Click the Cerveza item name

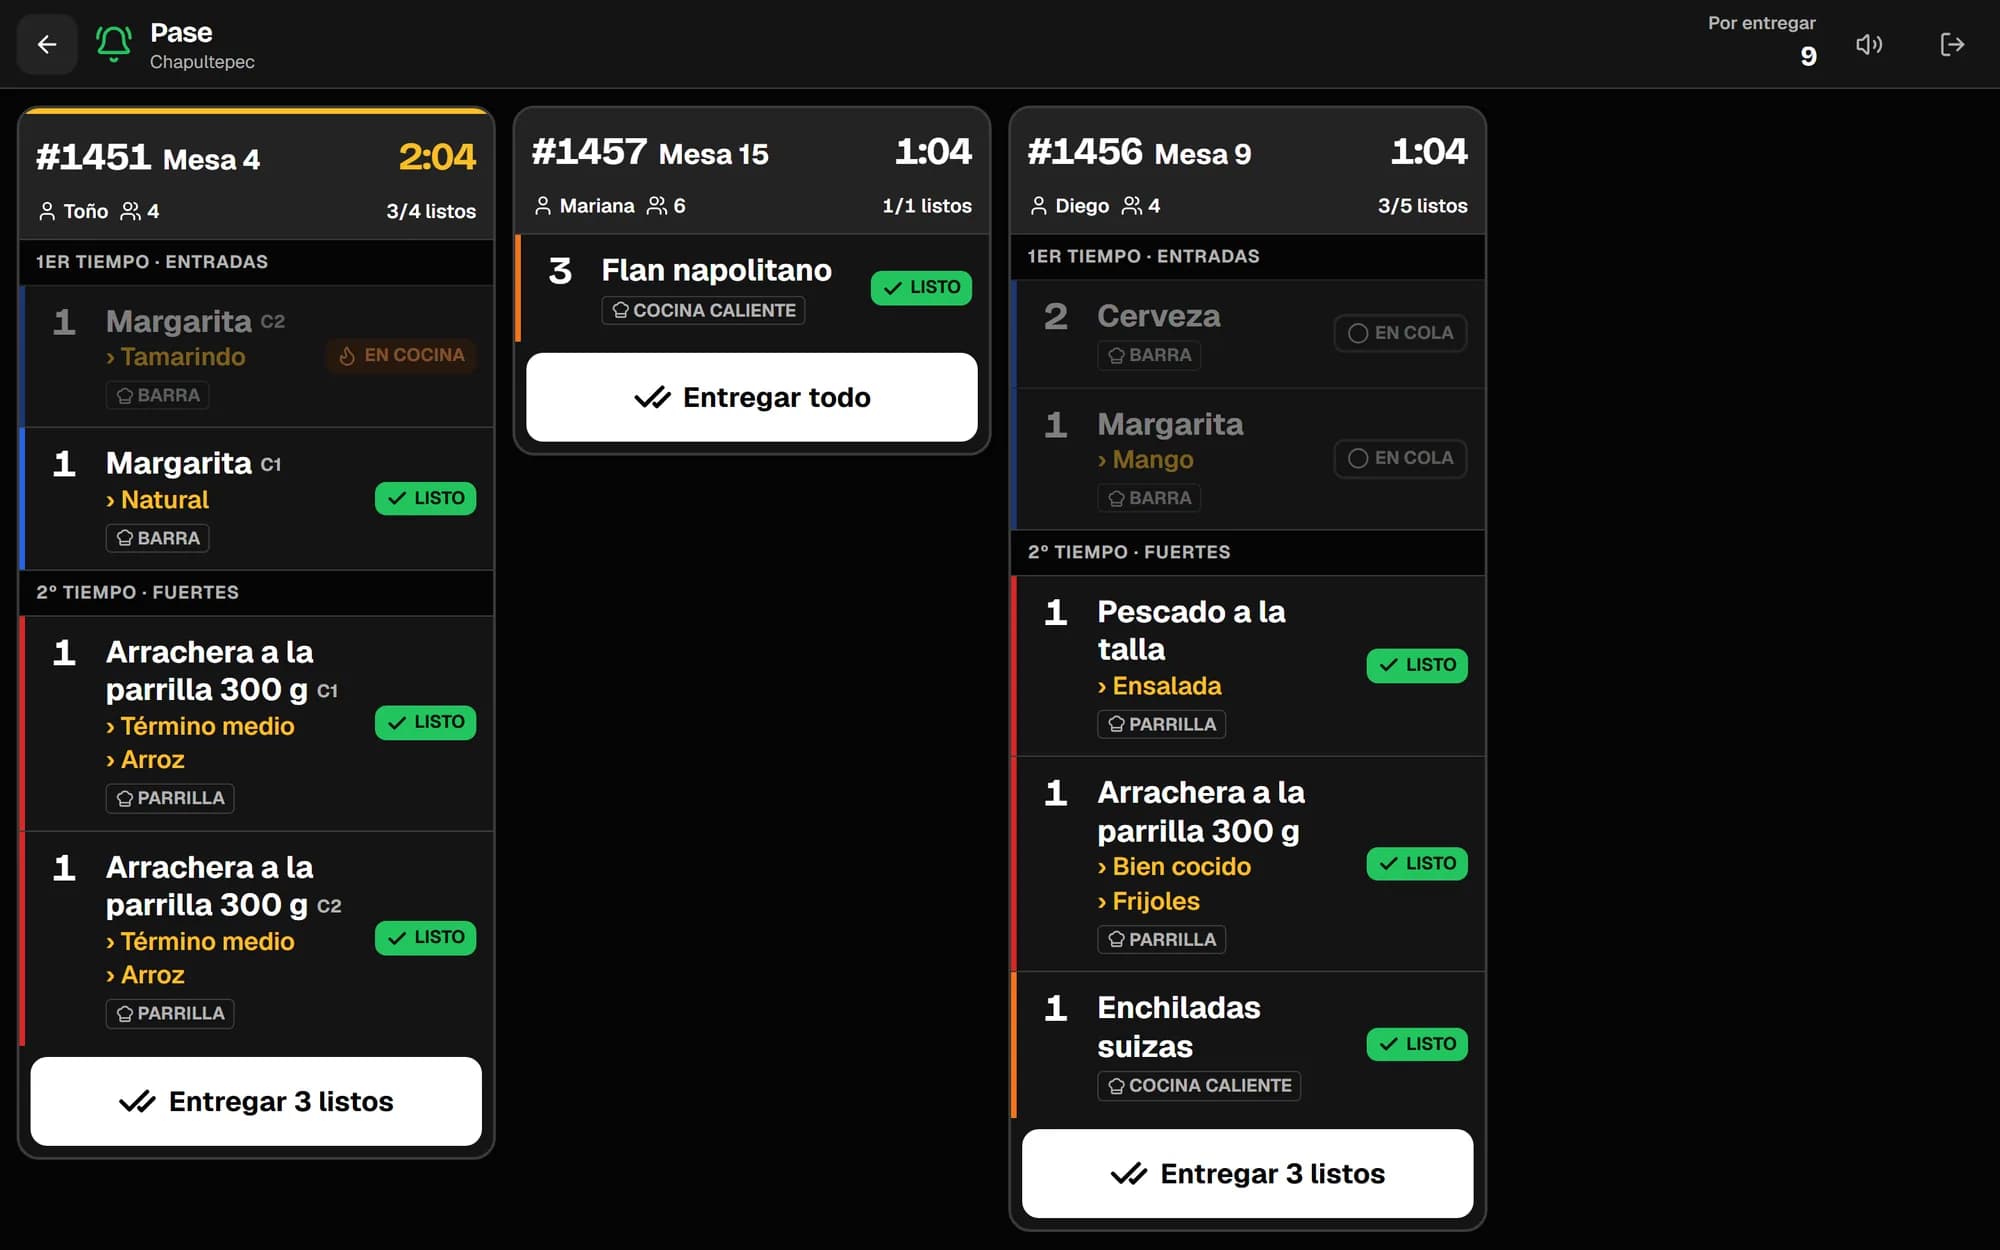click(1159, 316)
